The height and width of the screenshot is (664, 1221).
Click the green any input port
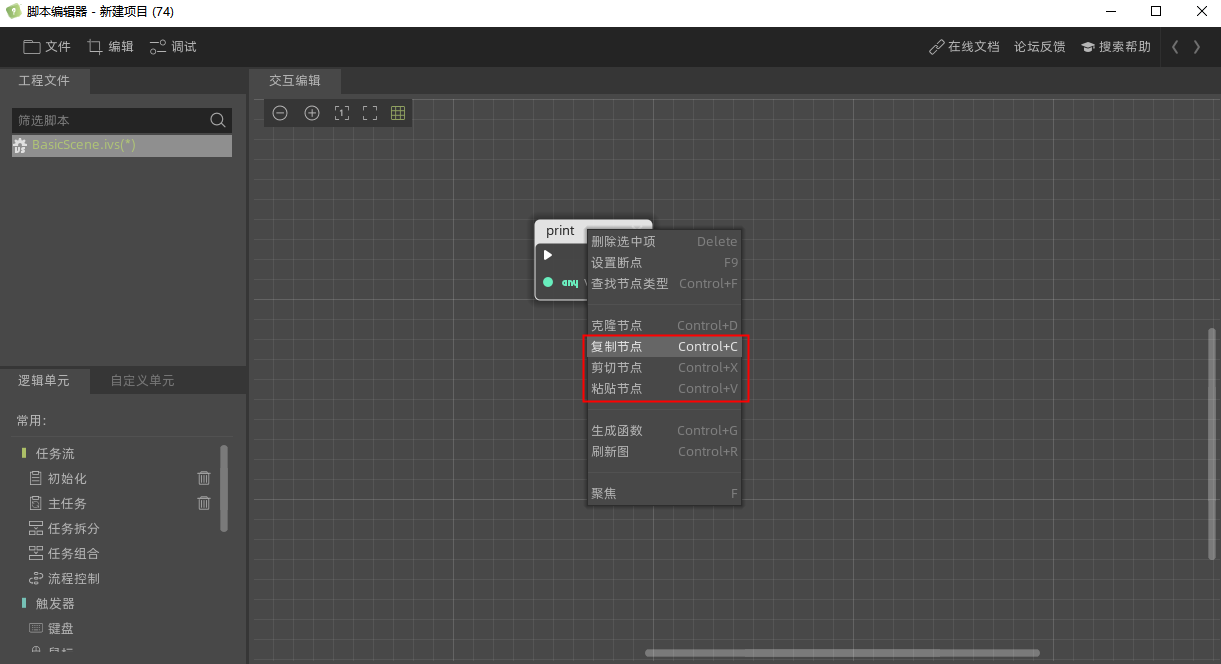click(x=548, y=282)
